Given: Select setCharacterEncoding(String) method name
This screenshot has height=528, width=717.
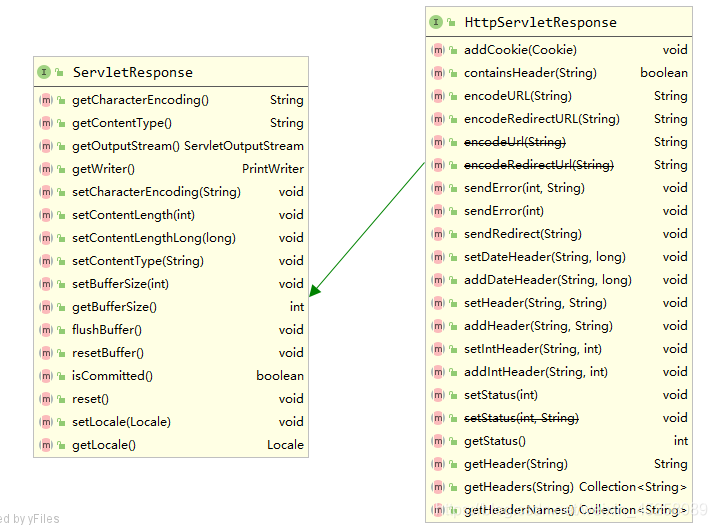Looking at the screenshot, I should pyautogui.click(x=156, y=192).
